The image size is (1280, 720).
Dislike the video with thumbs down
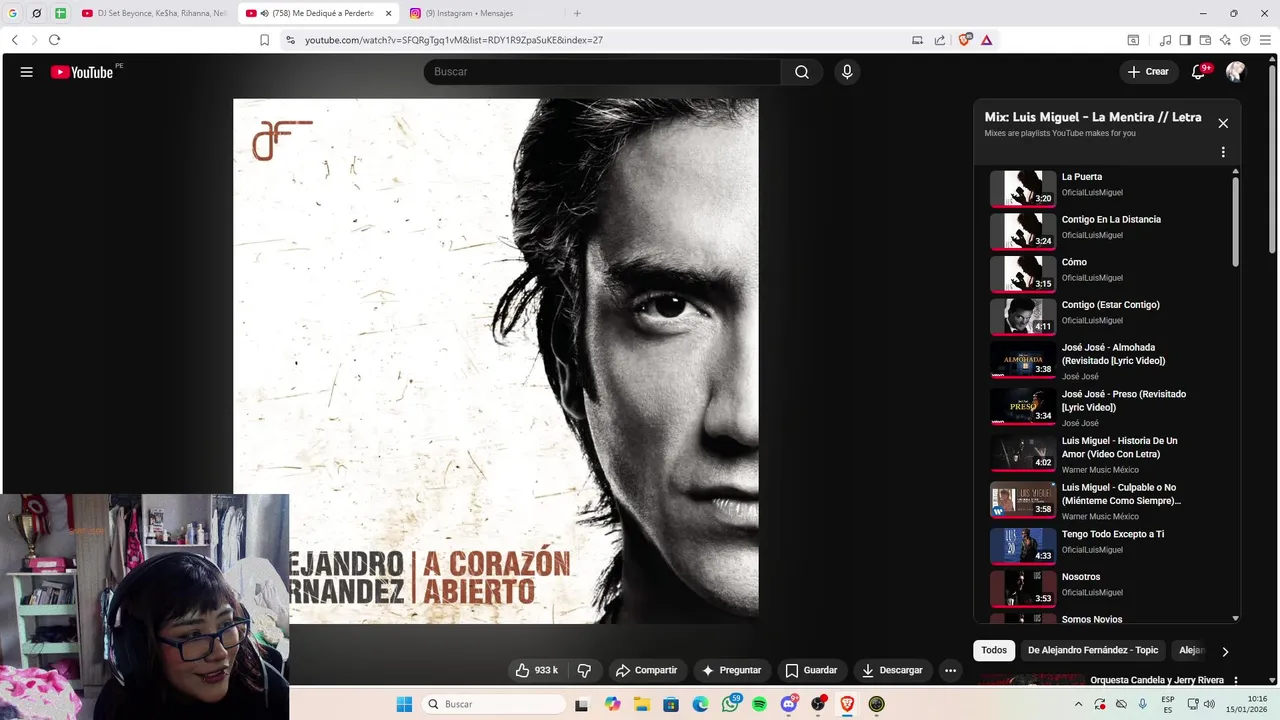point(585,670)
